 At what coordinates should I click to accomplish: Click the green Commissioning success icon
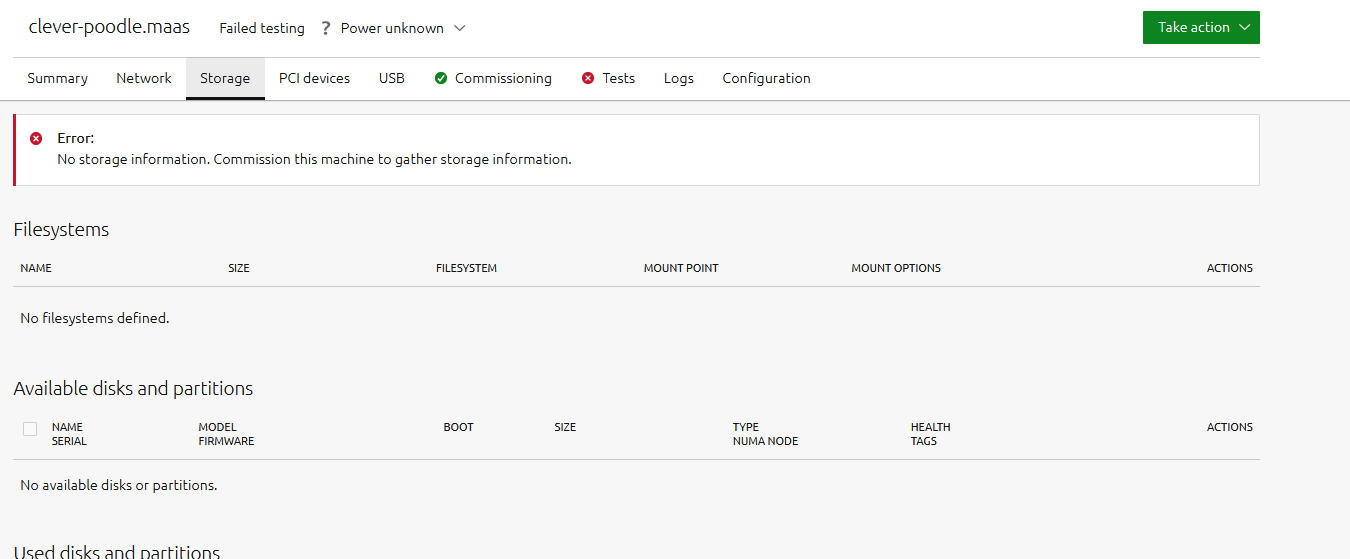441,78
